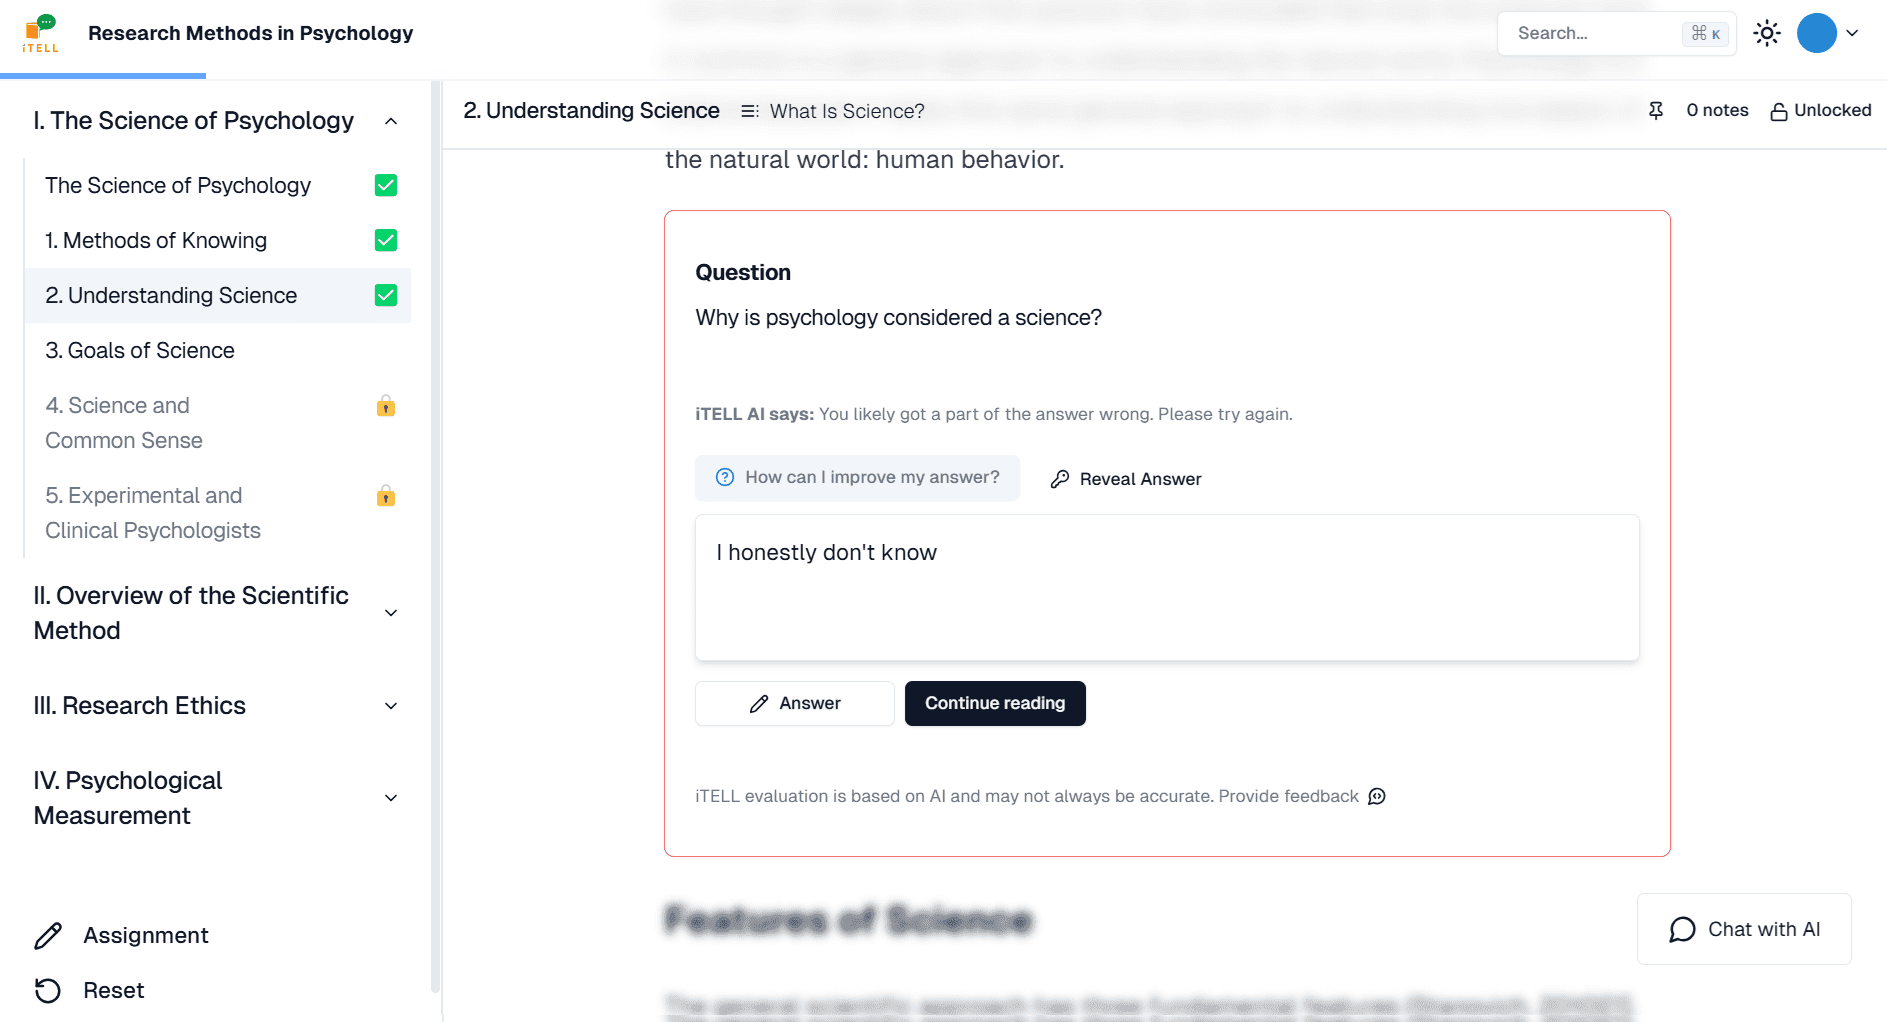Viewport: 1887px width, 1022px height.
Task: Toggle the Understanding Science checkbox
Action: coord(386,296)
